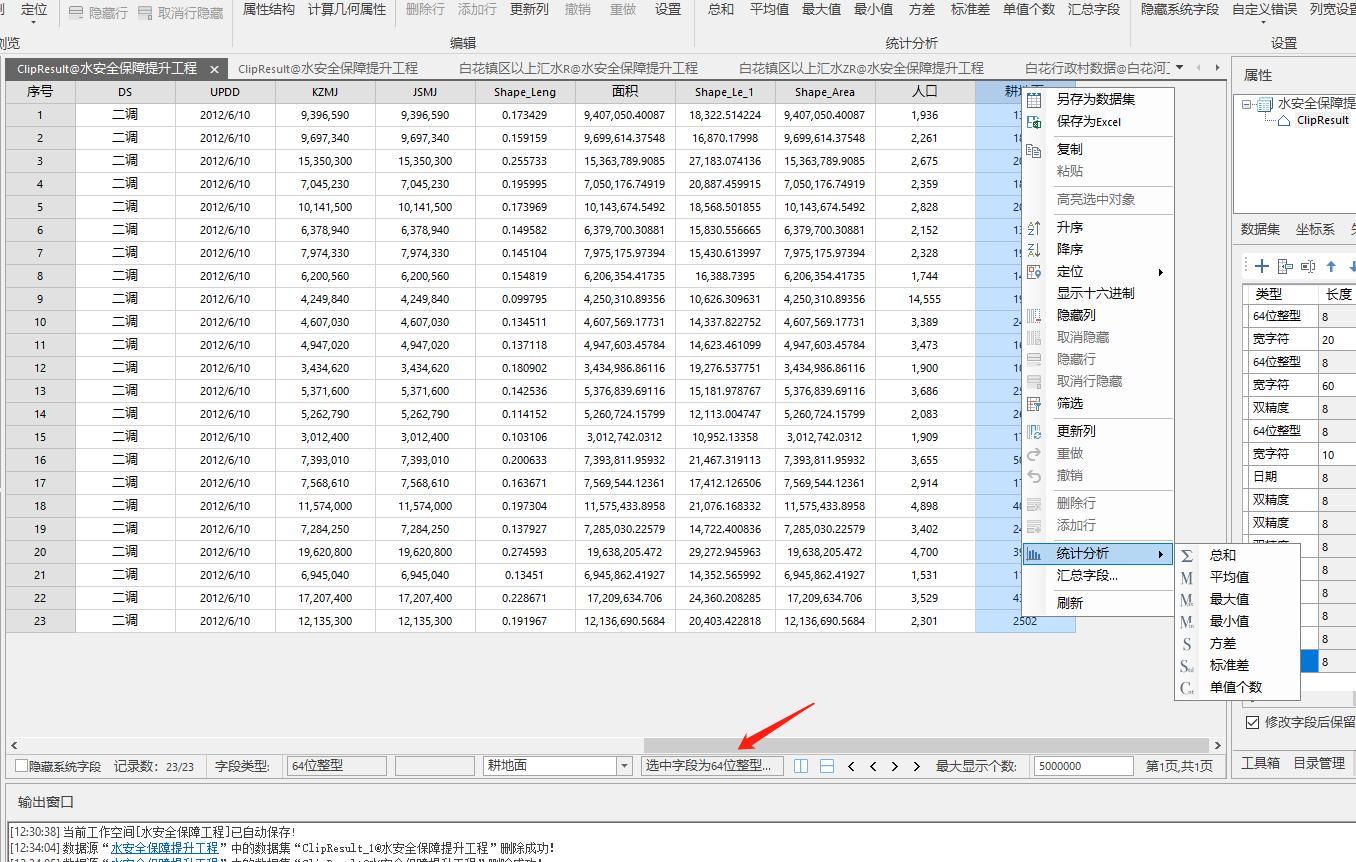The image size is (1356, 862).
Task: Click 隐藏系统字段 ribbon button
Action: [1180, 9]
